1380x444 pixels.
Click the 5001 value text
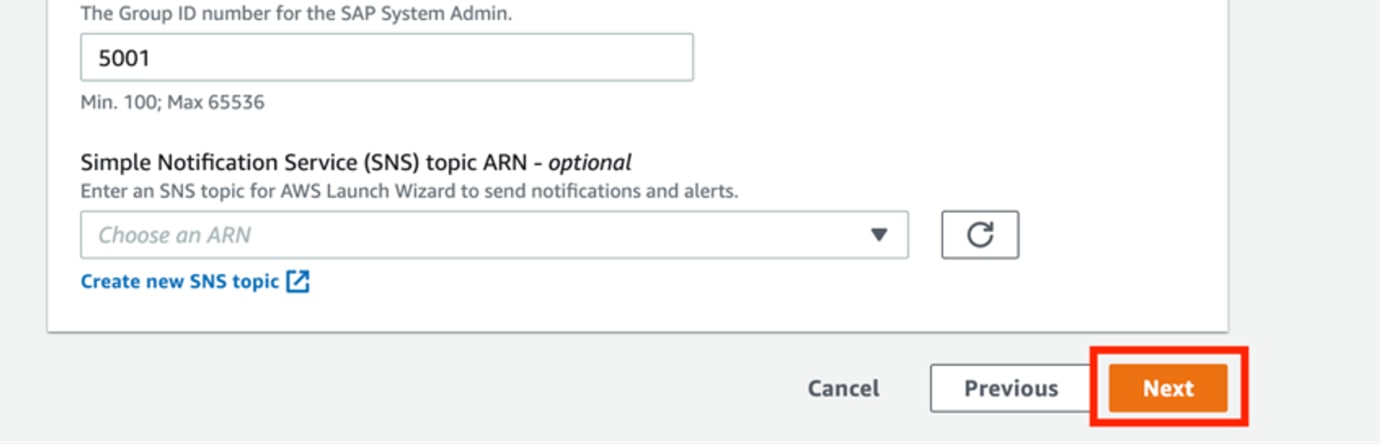coord(124,58)
